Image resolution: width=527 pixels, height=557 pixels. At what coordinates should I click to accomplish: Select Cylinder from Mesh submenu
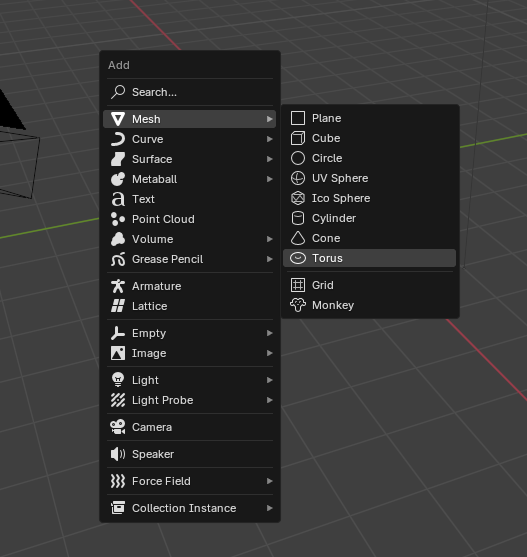(369, 218)
